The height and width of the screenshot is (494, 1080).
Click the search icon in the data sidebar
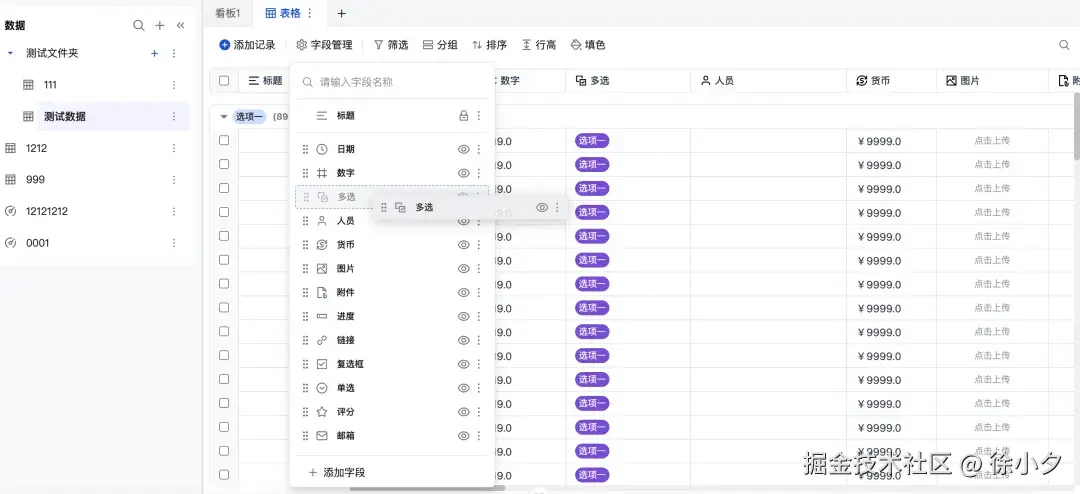coord(139,25)
